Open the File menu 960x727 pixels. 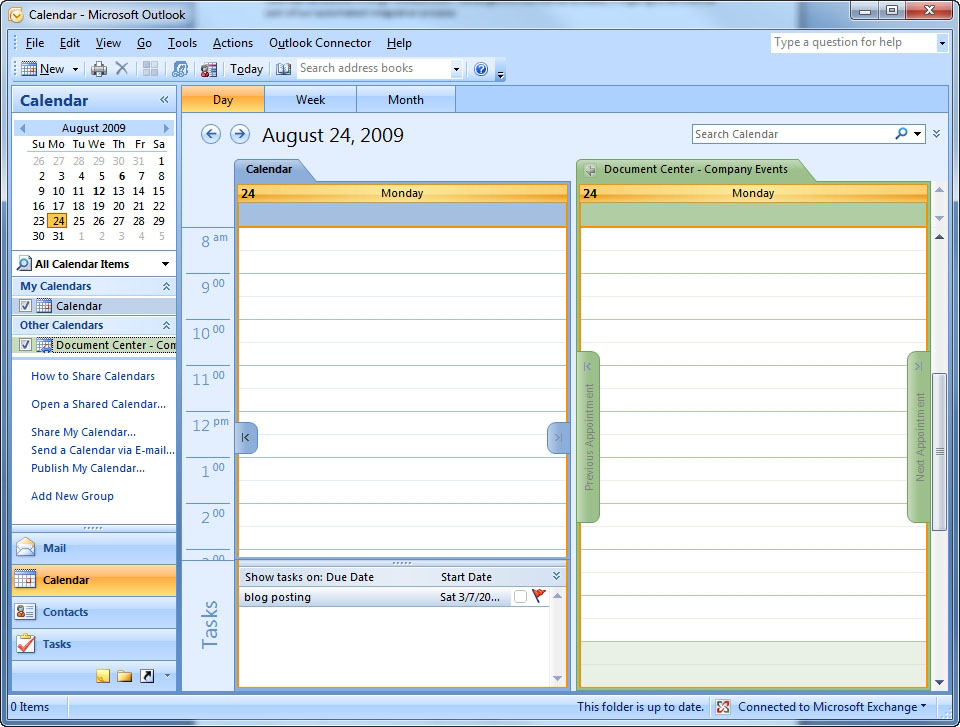[x=34, y=43]
